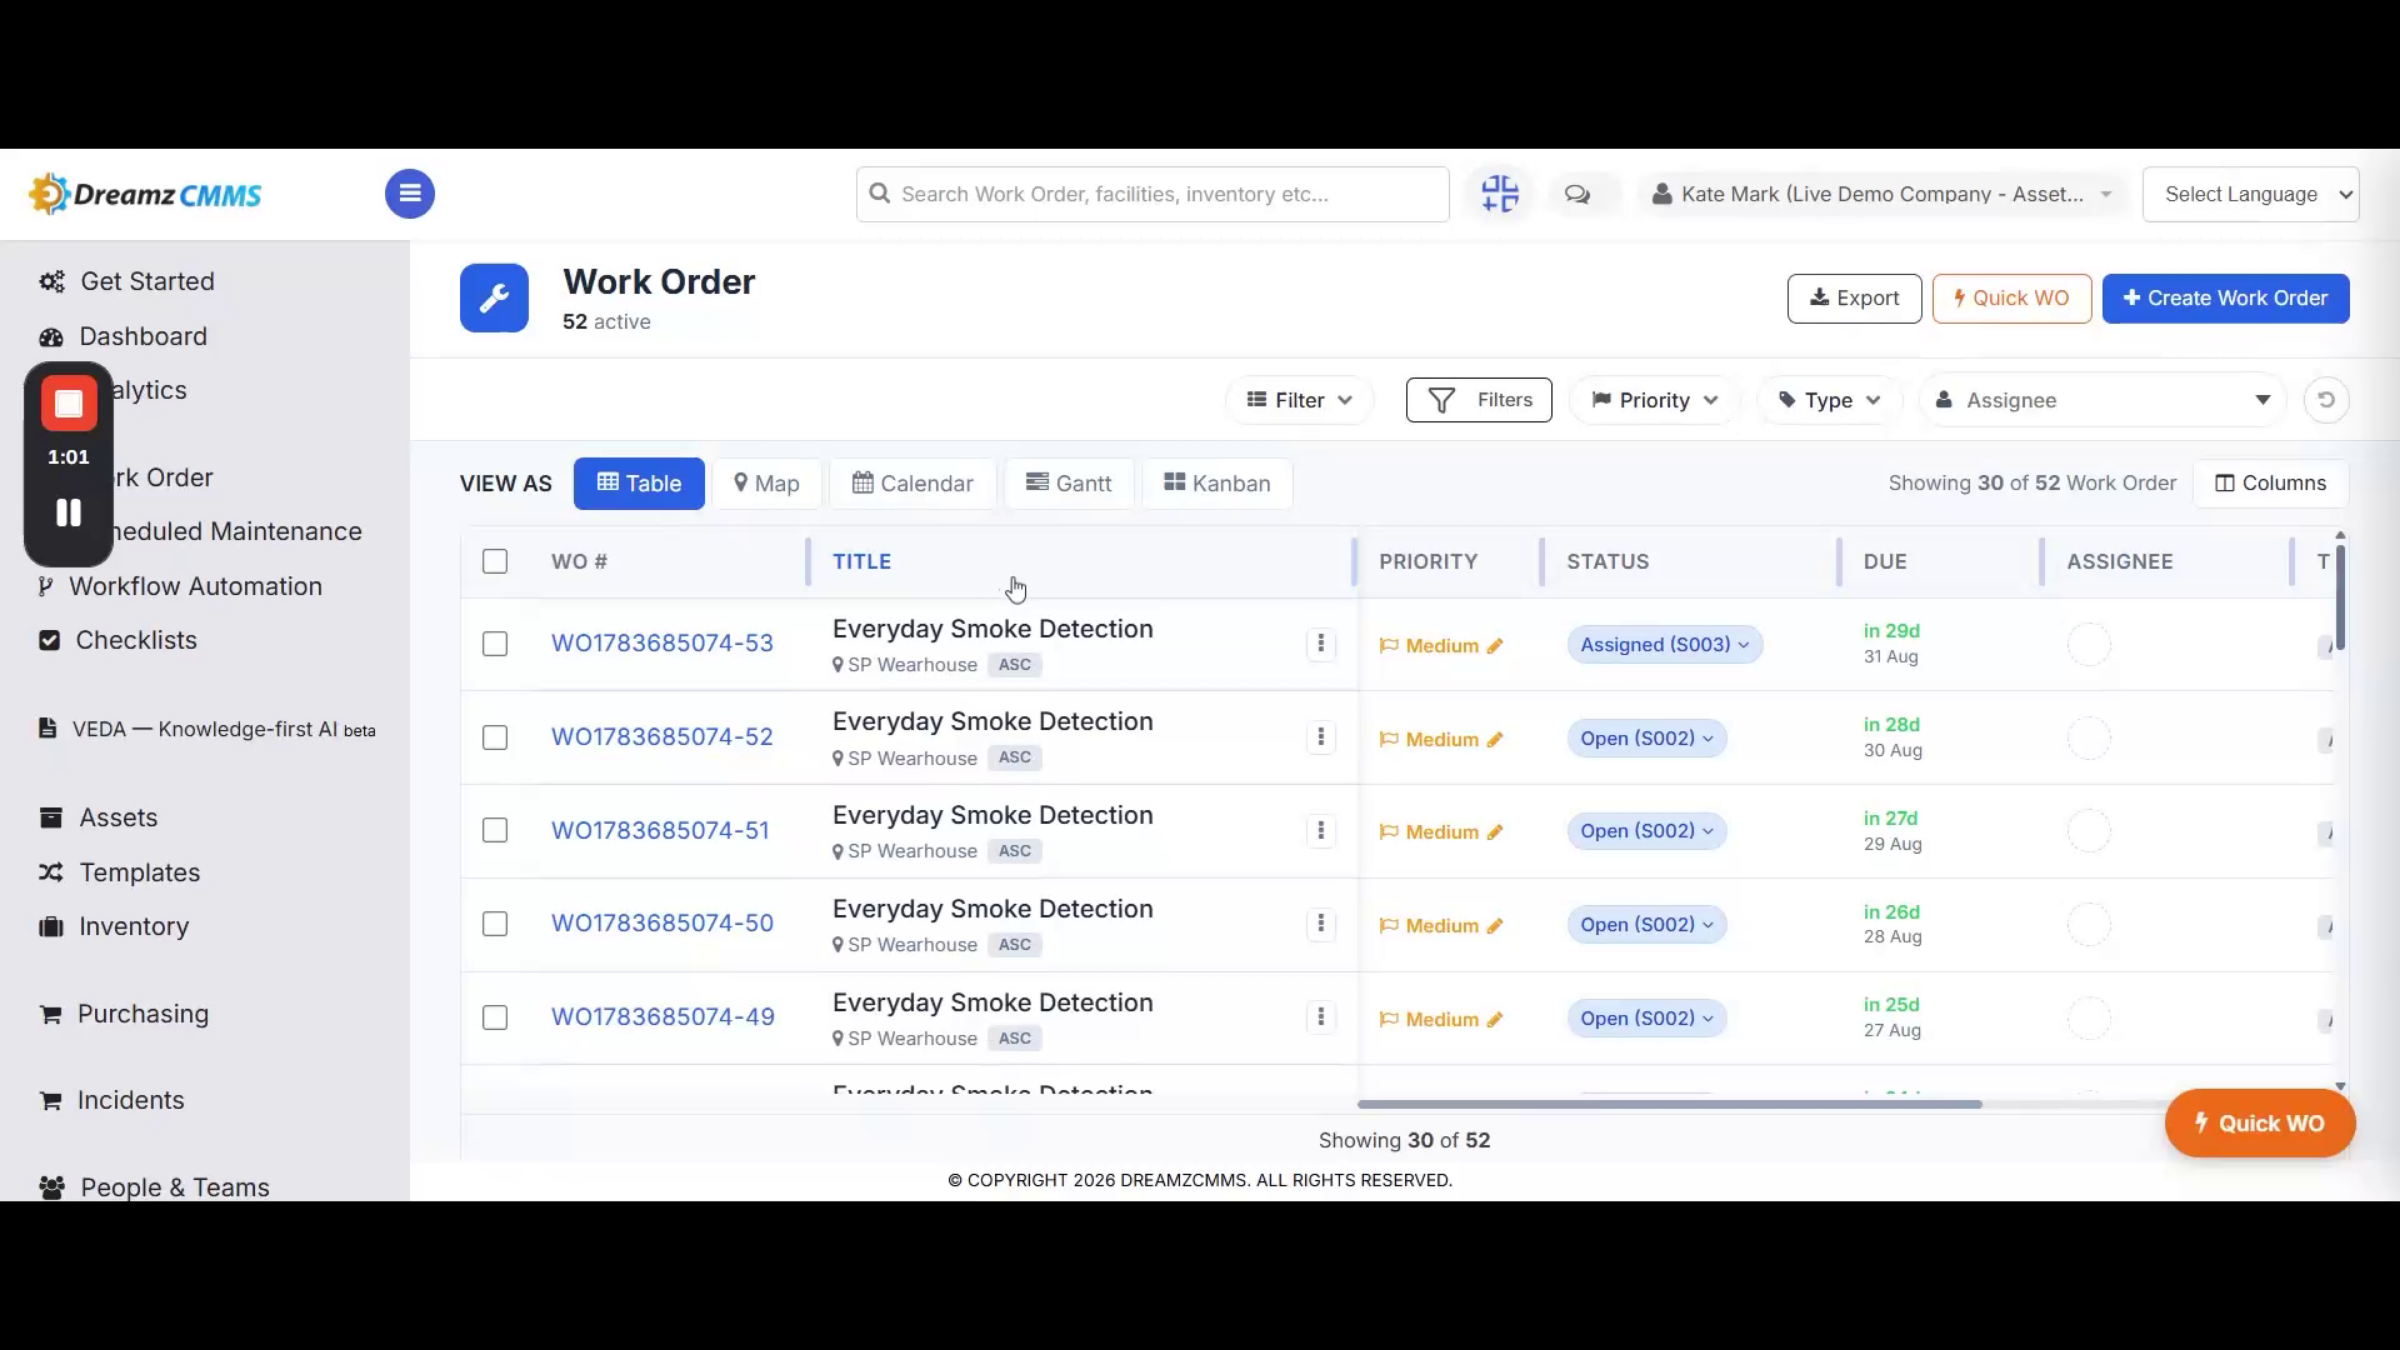Image resolution: width=2400 pixels, height=1350 pixels.
Task: Open the quick-add grid icon in header
Action: (x=1500, y=194)
